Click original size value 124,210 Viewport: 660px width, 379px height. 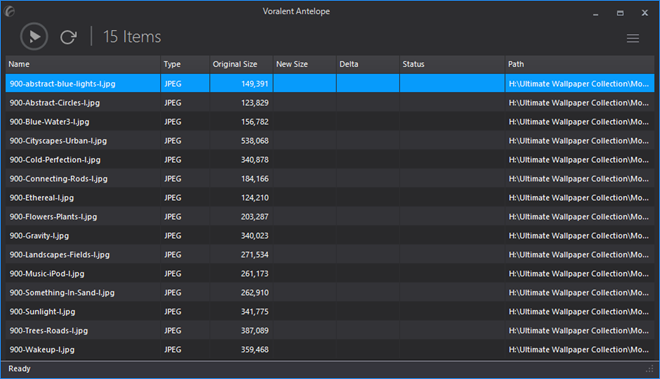tap(255, 198)
